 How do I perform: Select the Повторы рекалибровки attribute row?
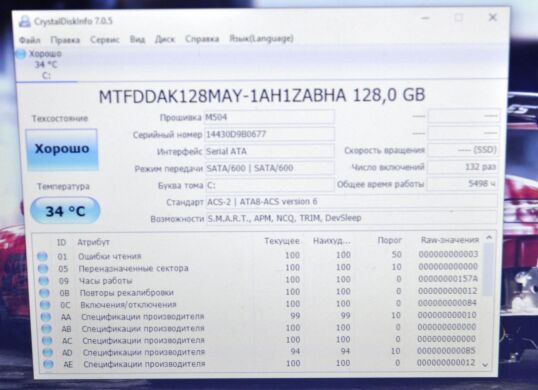click(x=259, y=292)
